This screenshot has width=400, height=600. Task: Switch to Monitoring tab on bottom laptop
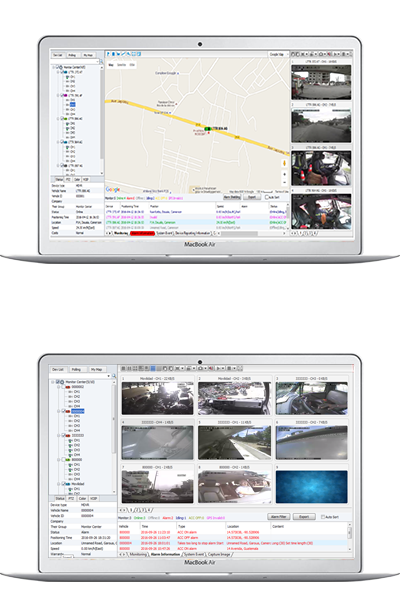click(x=138, y=554)
